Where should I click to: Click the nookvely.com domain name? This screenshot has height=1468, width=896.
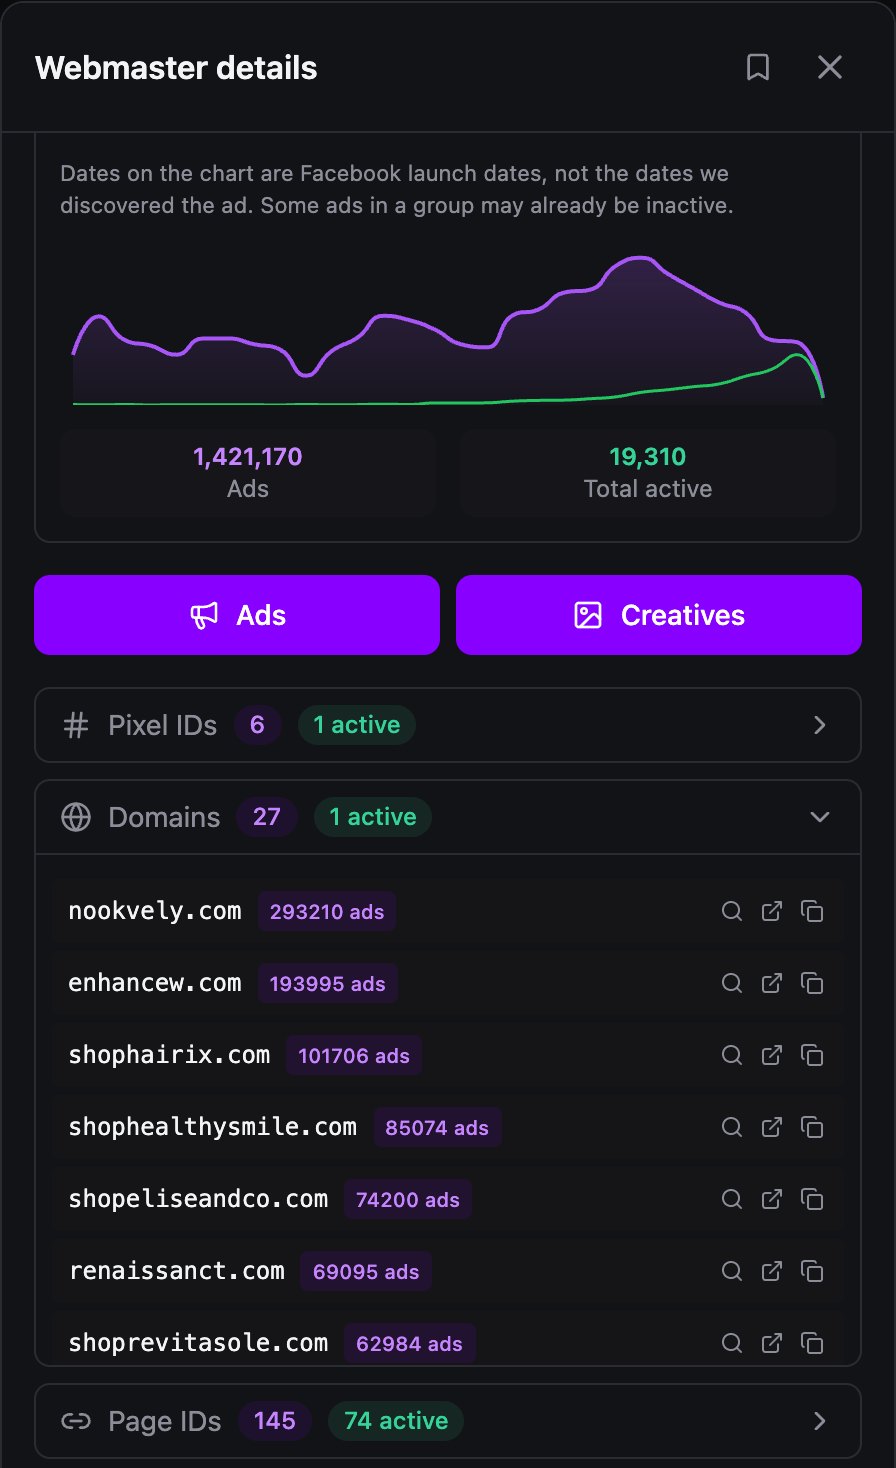155,911
